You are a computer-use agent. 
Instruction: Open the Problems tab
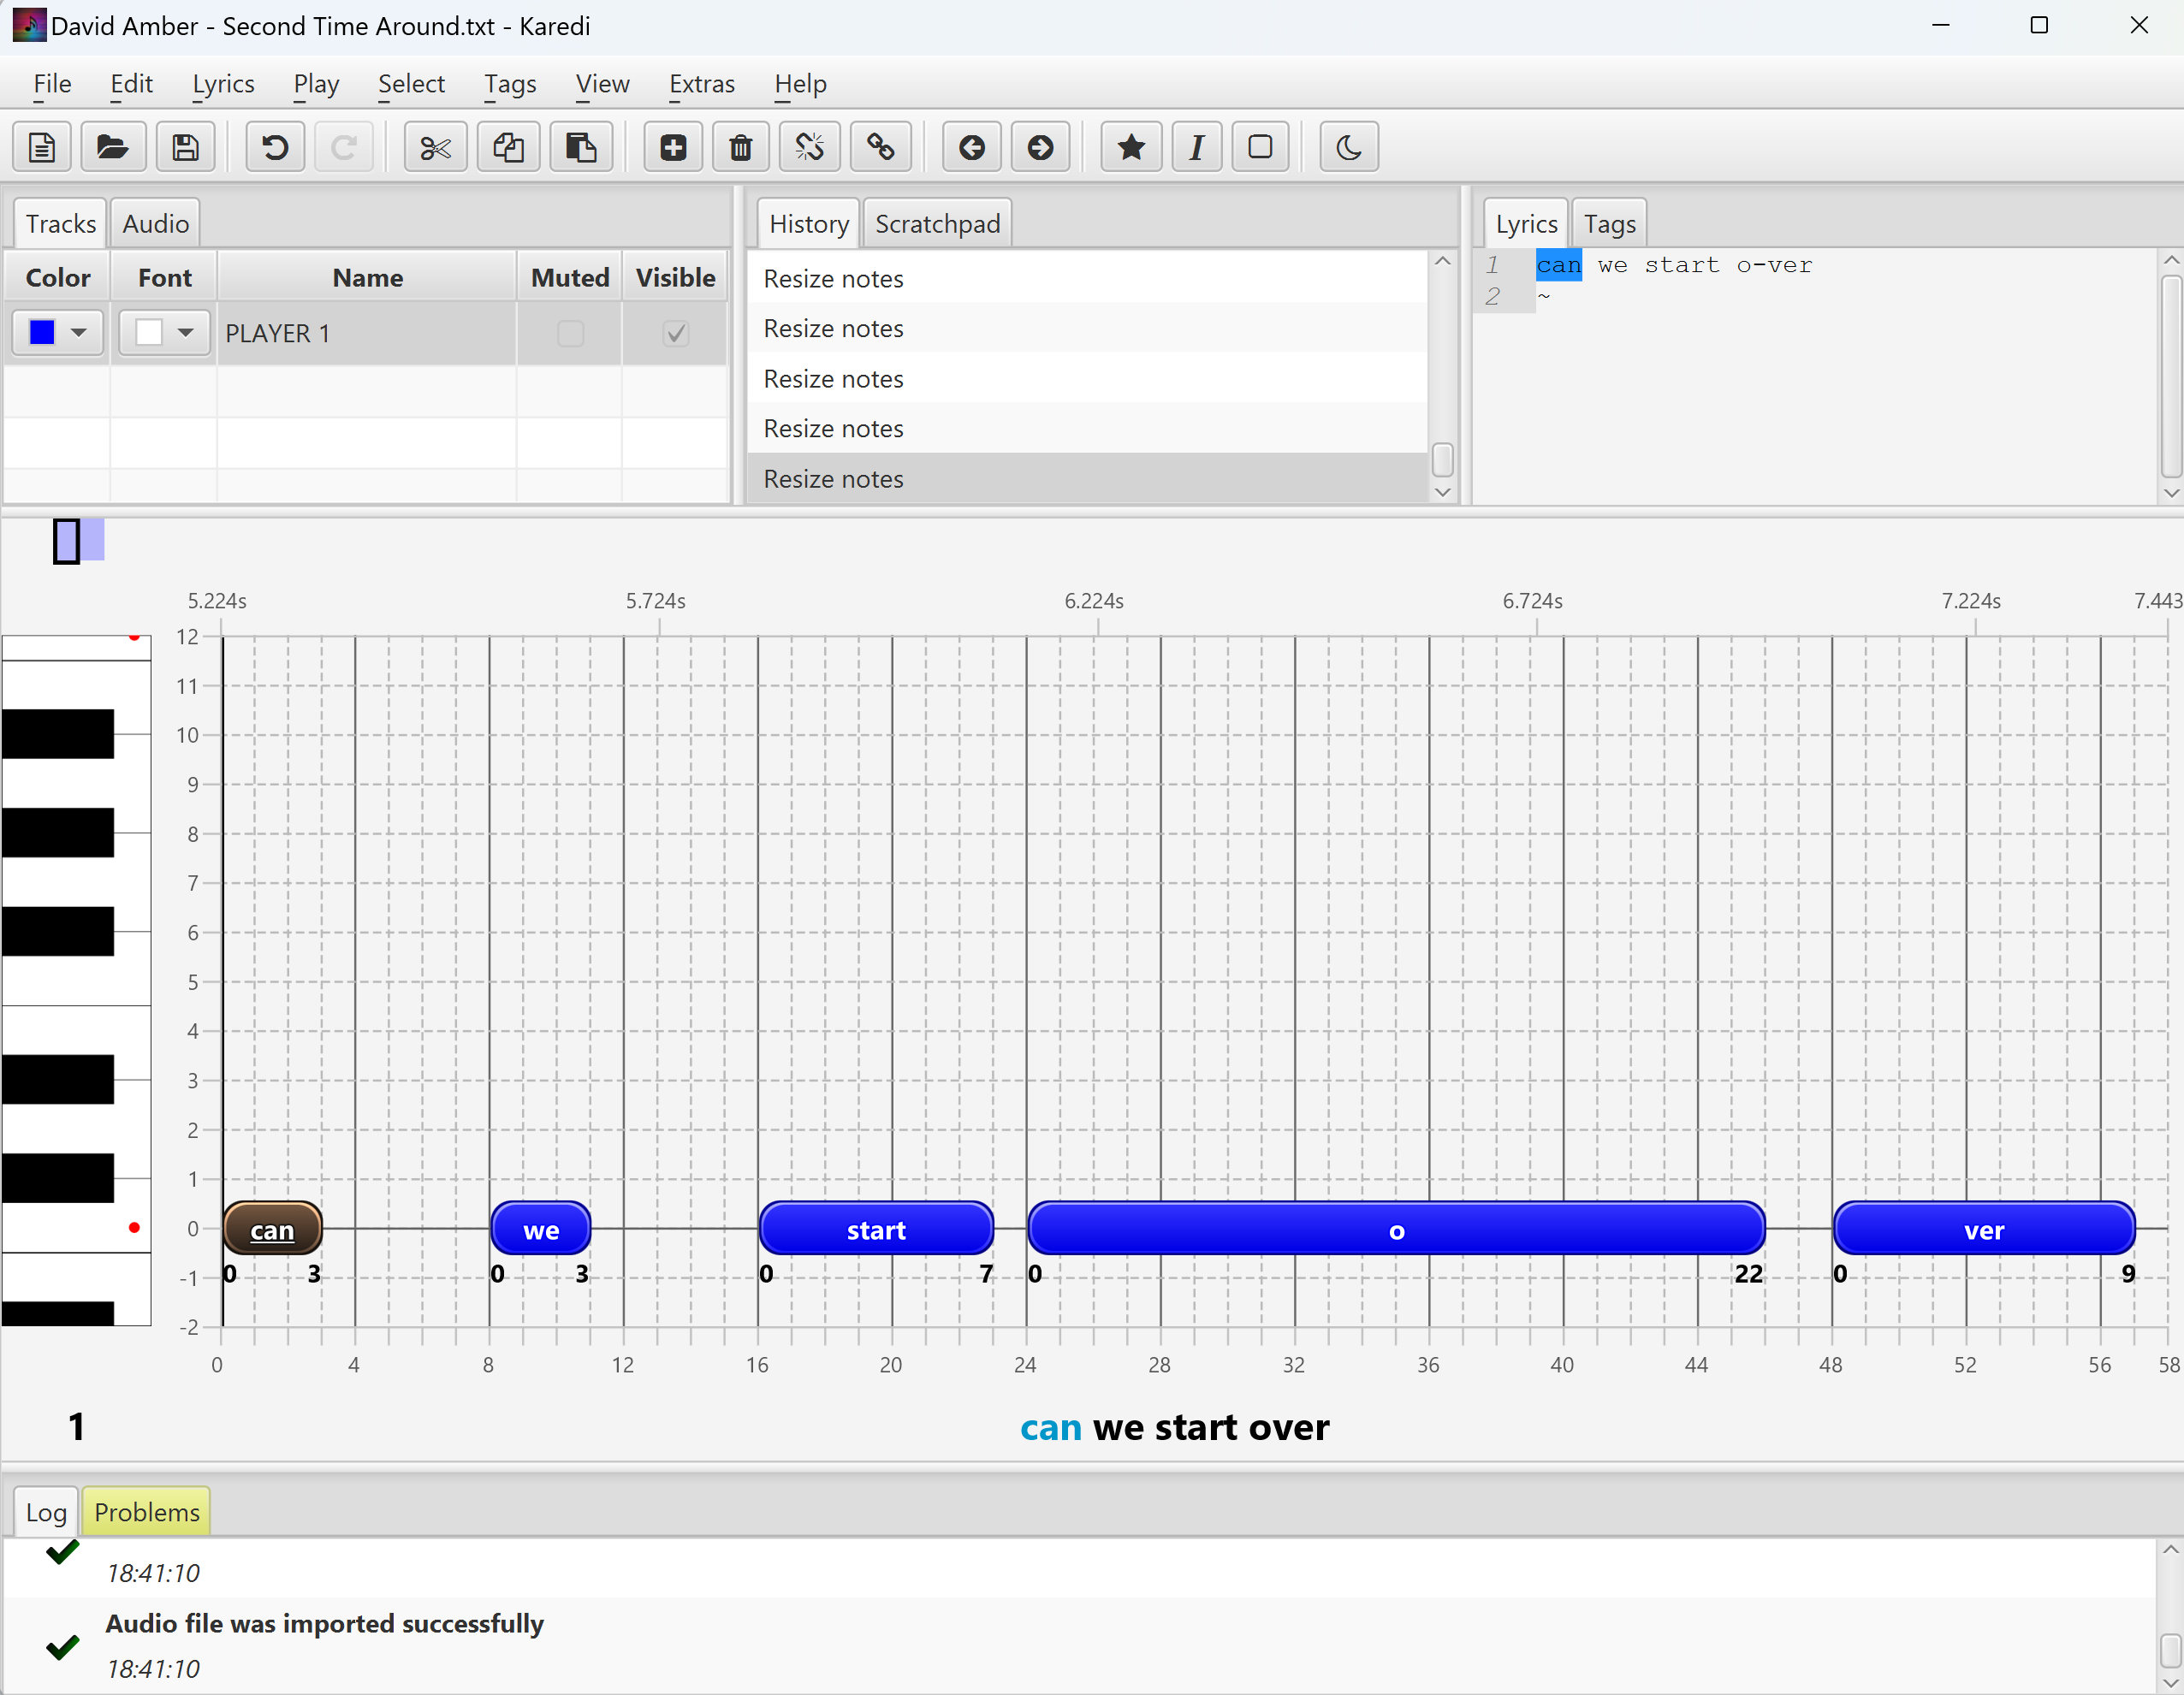tap(147, 1511)
